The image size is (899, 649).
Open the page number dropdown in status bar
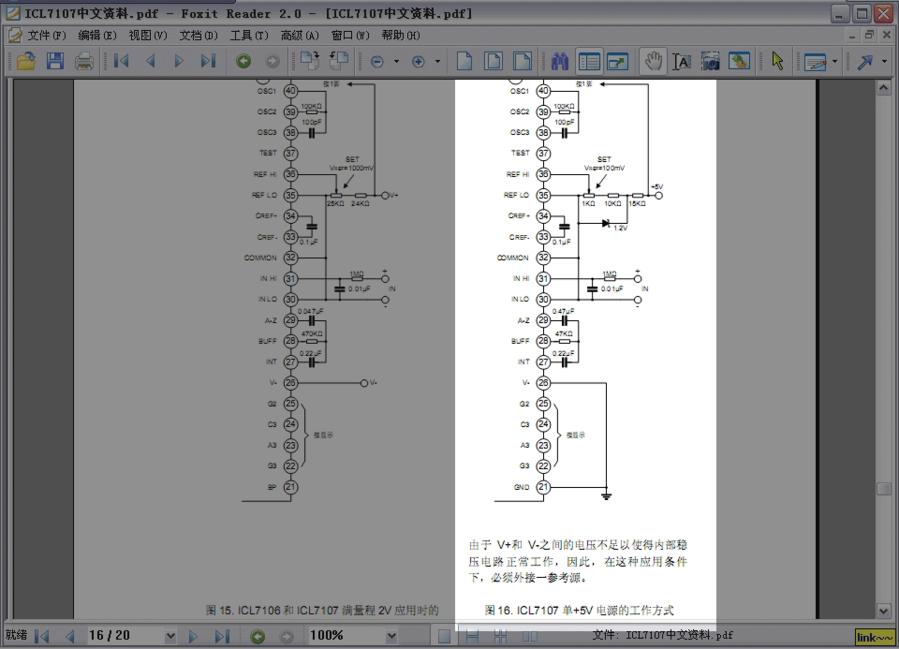(170, 636)
